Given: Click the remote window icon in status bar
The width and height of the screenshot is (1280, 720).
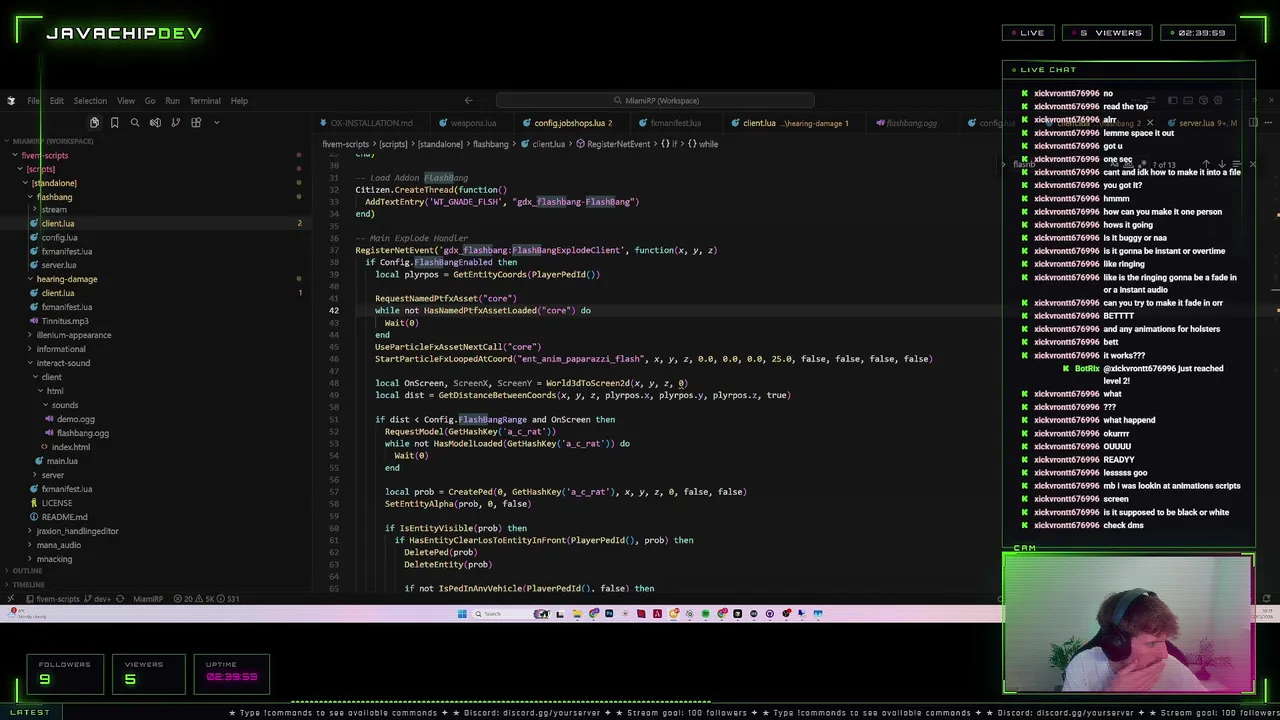Looking at the screenshot, I should 12,599.
